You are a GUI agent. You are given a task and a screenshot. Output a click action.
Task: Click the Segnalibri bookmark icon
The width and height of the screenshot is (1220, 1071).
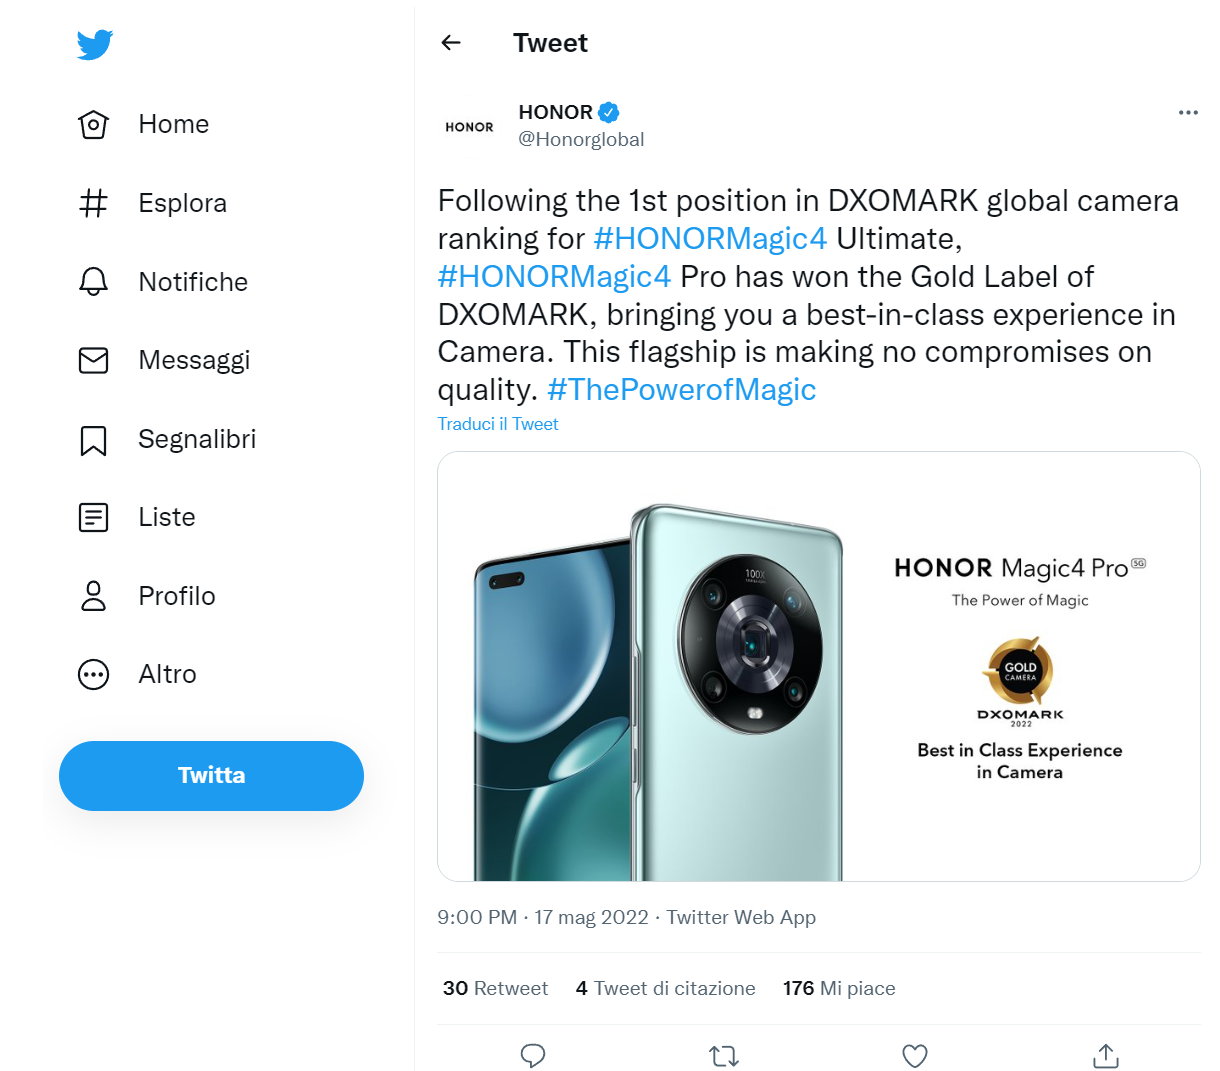94,440
